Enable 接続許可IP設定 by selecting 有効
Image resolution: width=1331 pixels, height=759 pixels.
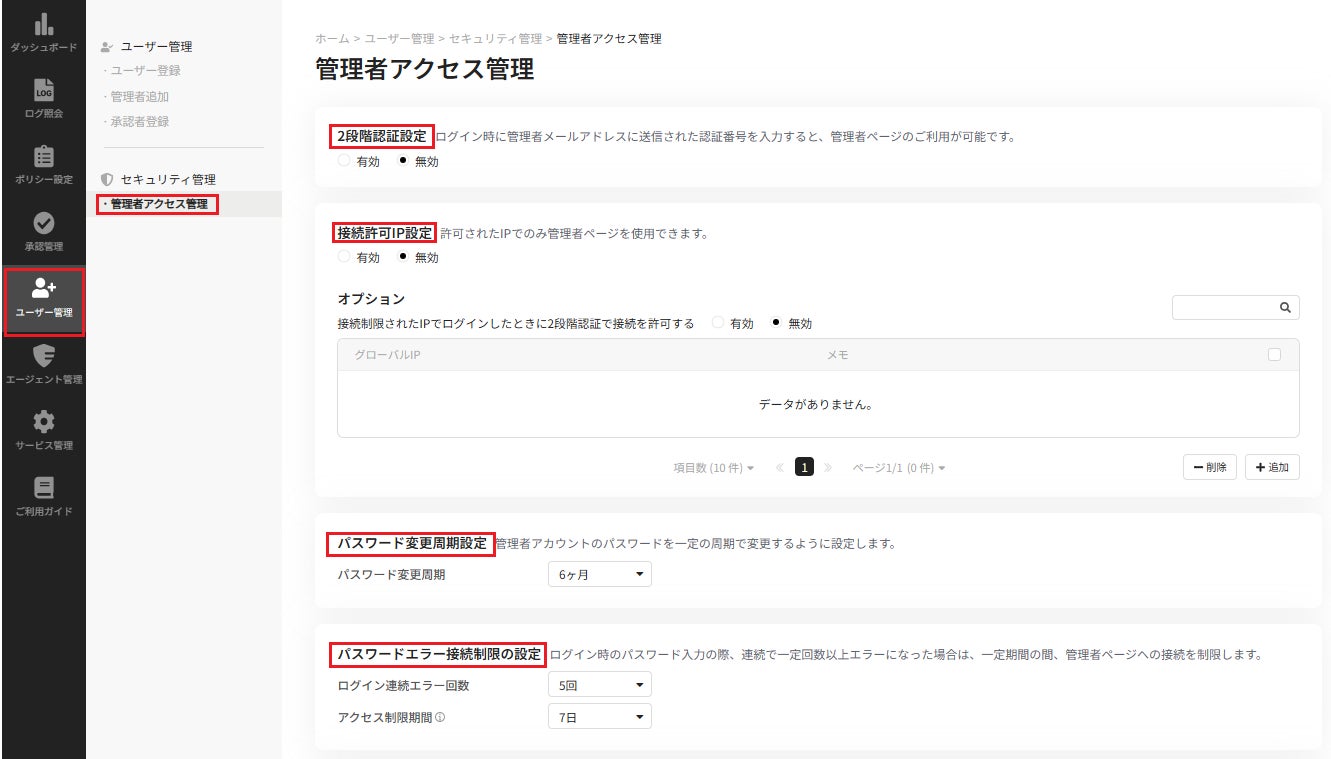345,257
